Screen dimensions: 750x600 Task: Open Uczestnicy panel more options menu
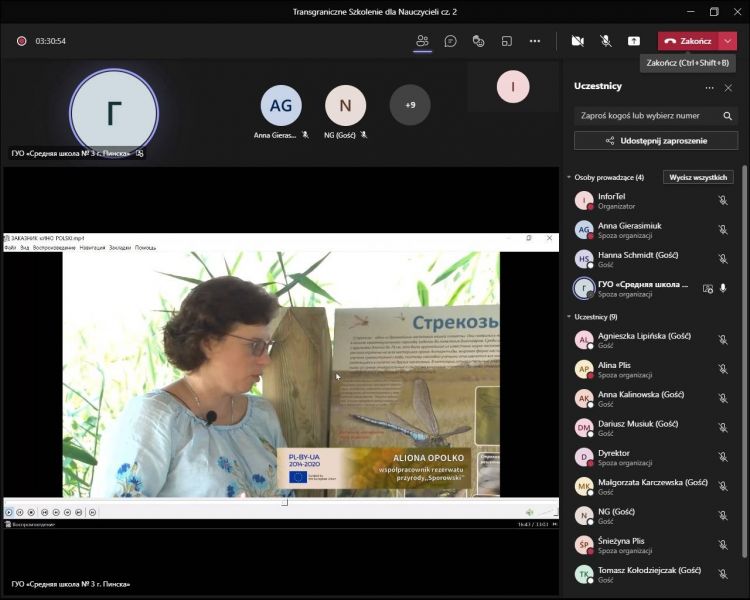pyautogui.click(x=709, y=87)
